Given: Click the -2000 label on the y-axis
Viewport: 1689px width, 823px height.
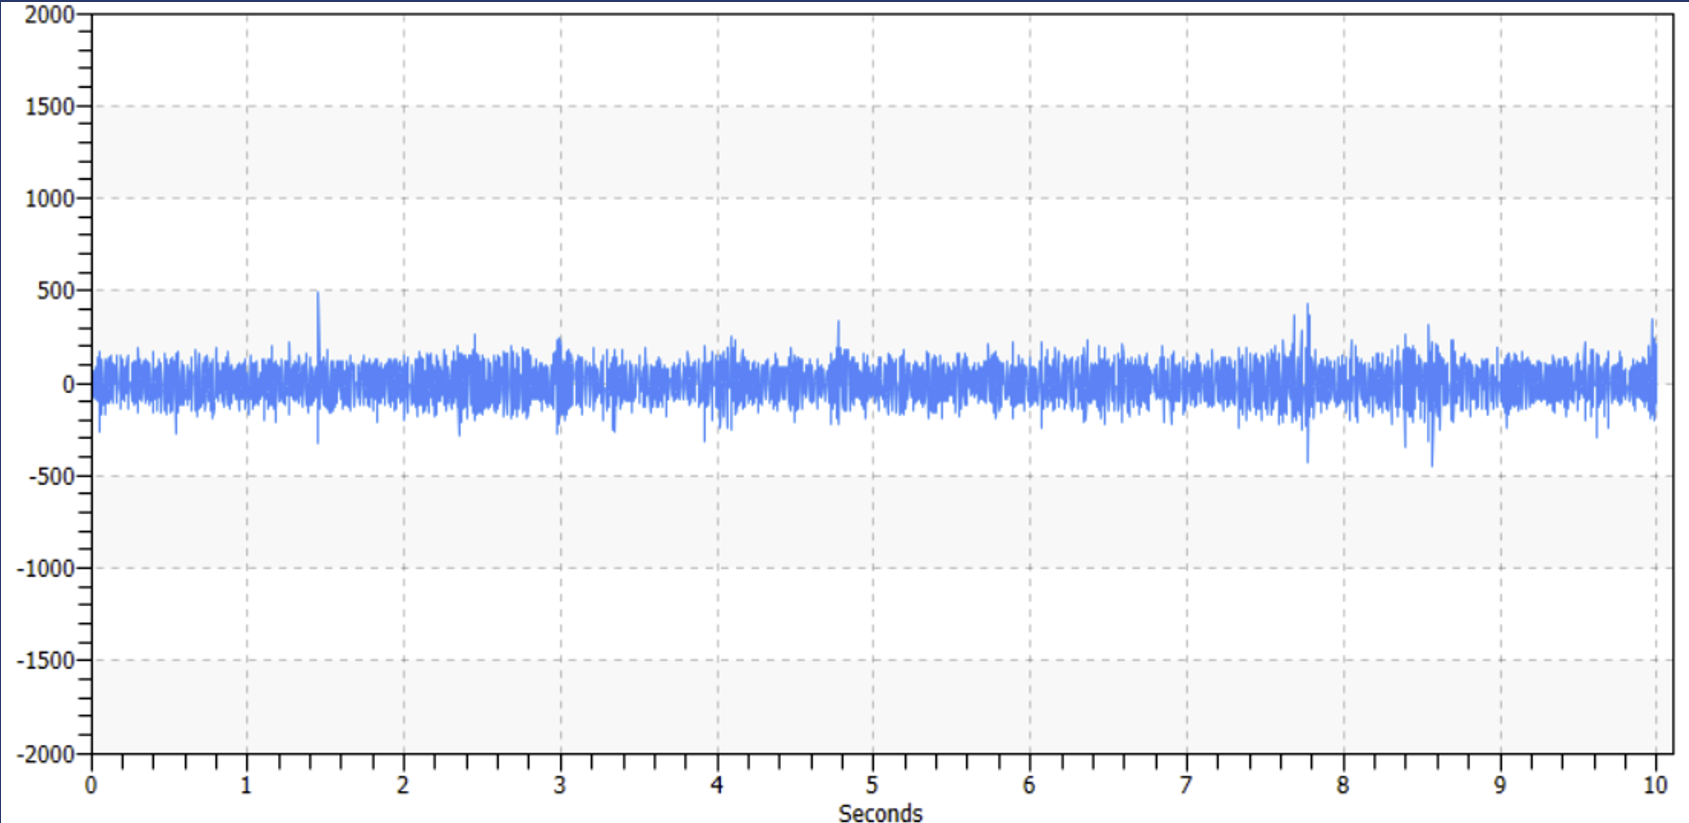Looking at the screenshot, I should click(x=45, y=754).
